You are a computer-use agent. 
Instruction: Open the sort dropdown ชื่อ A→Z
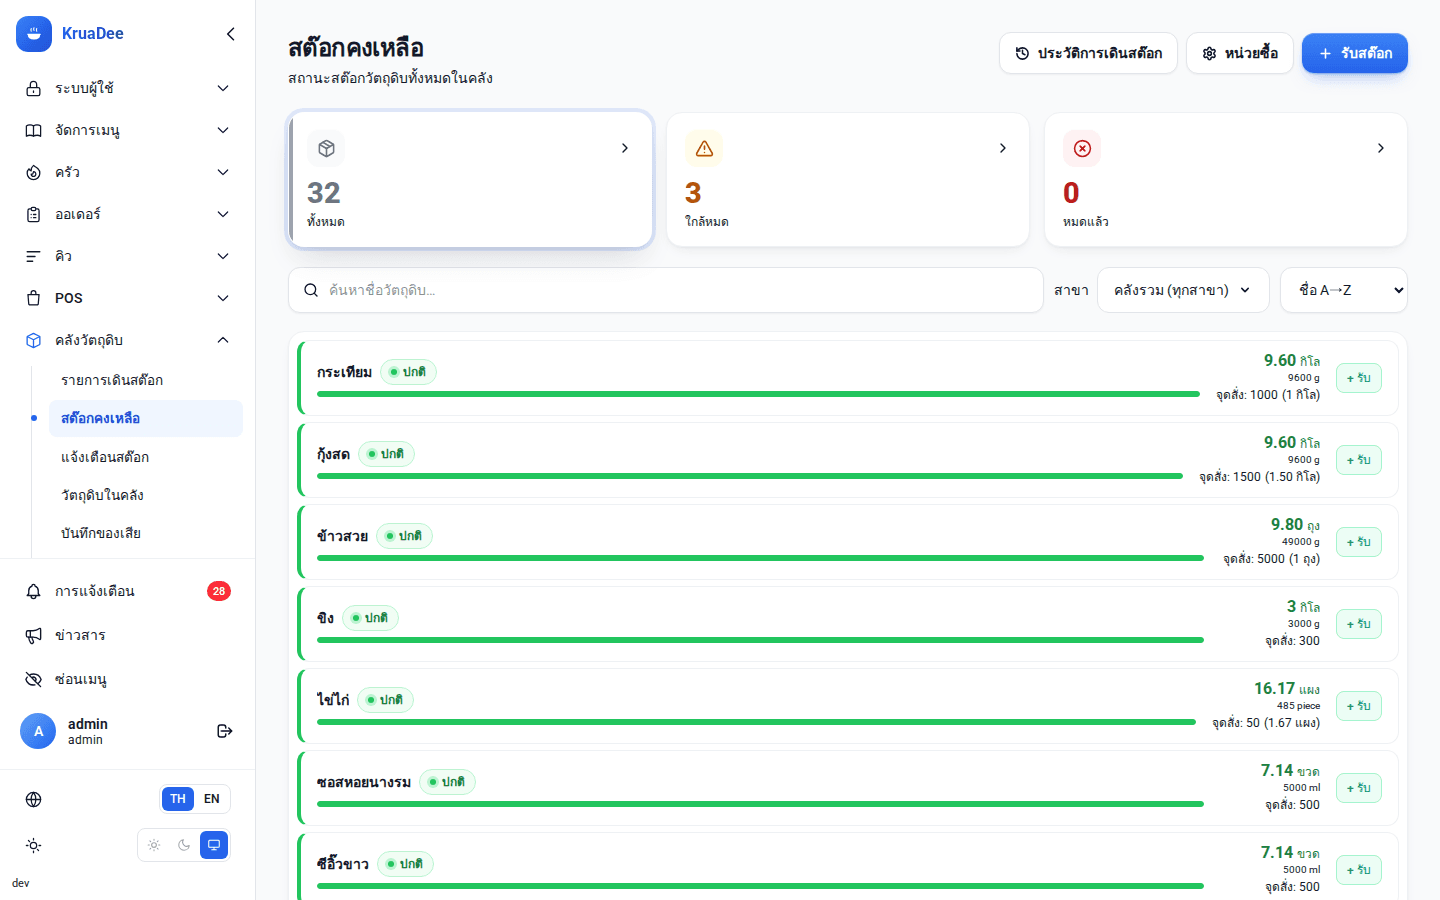tap(1344, 290)
